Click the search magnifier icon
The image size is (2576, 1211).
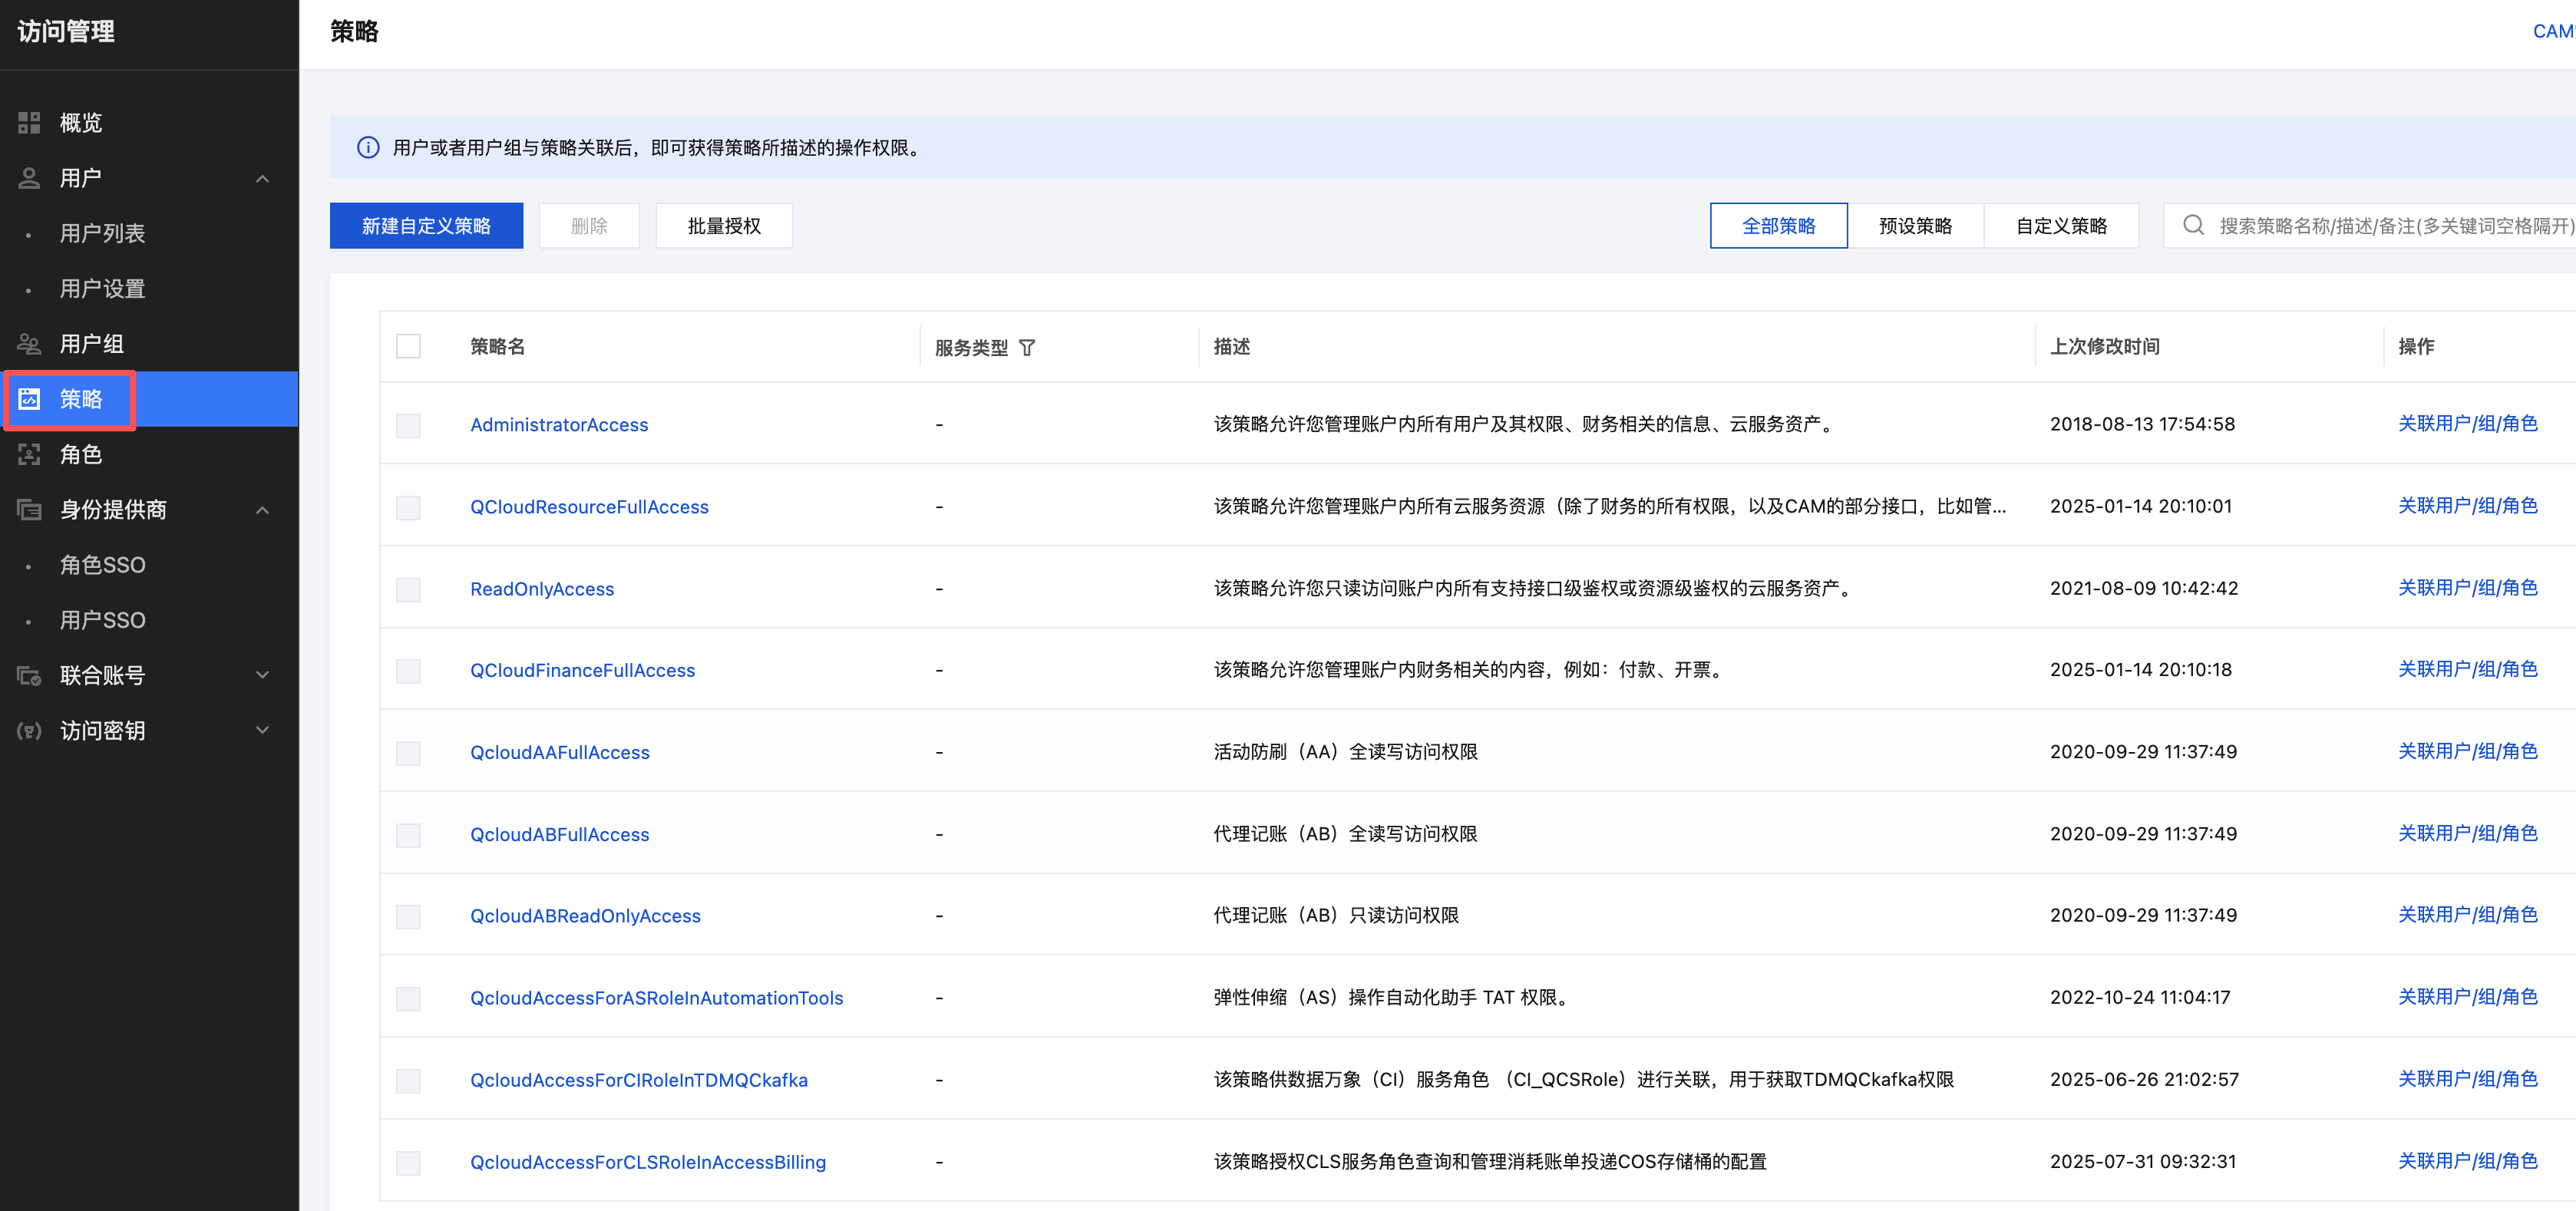click(2193, 225)
